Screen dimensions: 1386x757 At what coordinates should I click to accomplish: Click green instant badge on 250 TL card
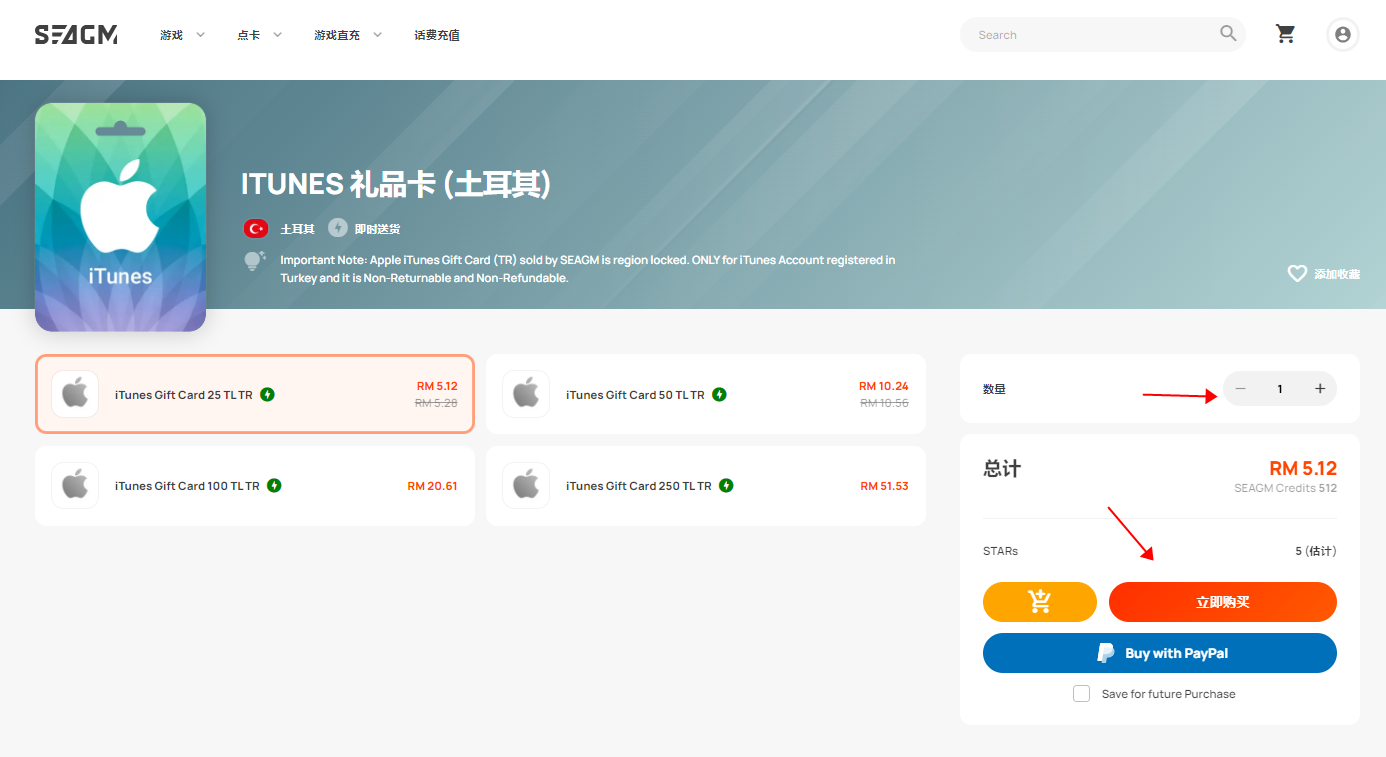[726, 485]
